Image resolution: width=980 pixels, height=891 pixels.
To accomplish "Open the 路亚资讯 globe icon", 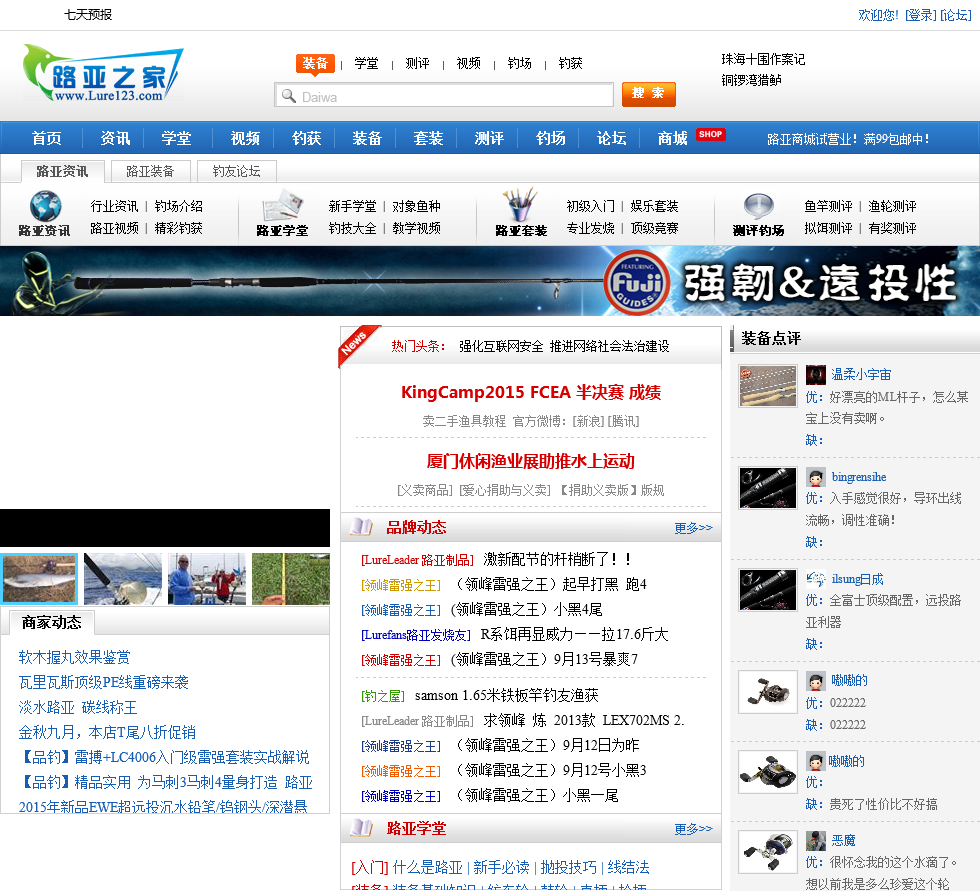I will click(45, 206).
